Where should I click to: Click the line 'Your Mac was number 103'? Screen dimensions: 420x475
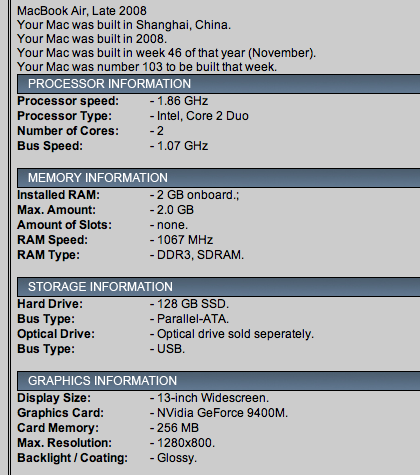(x=147, y=67)
